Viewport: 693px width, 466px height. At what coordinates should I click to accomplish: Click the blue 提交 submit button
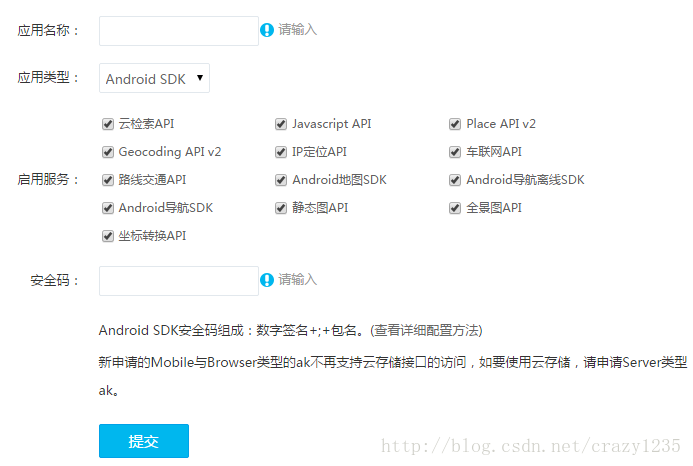144,441
